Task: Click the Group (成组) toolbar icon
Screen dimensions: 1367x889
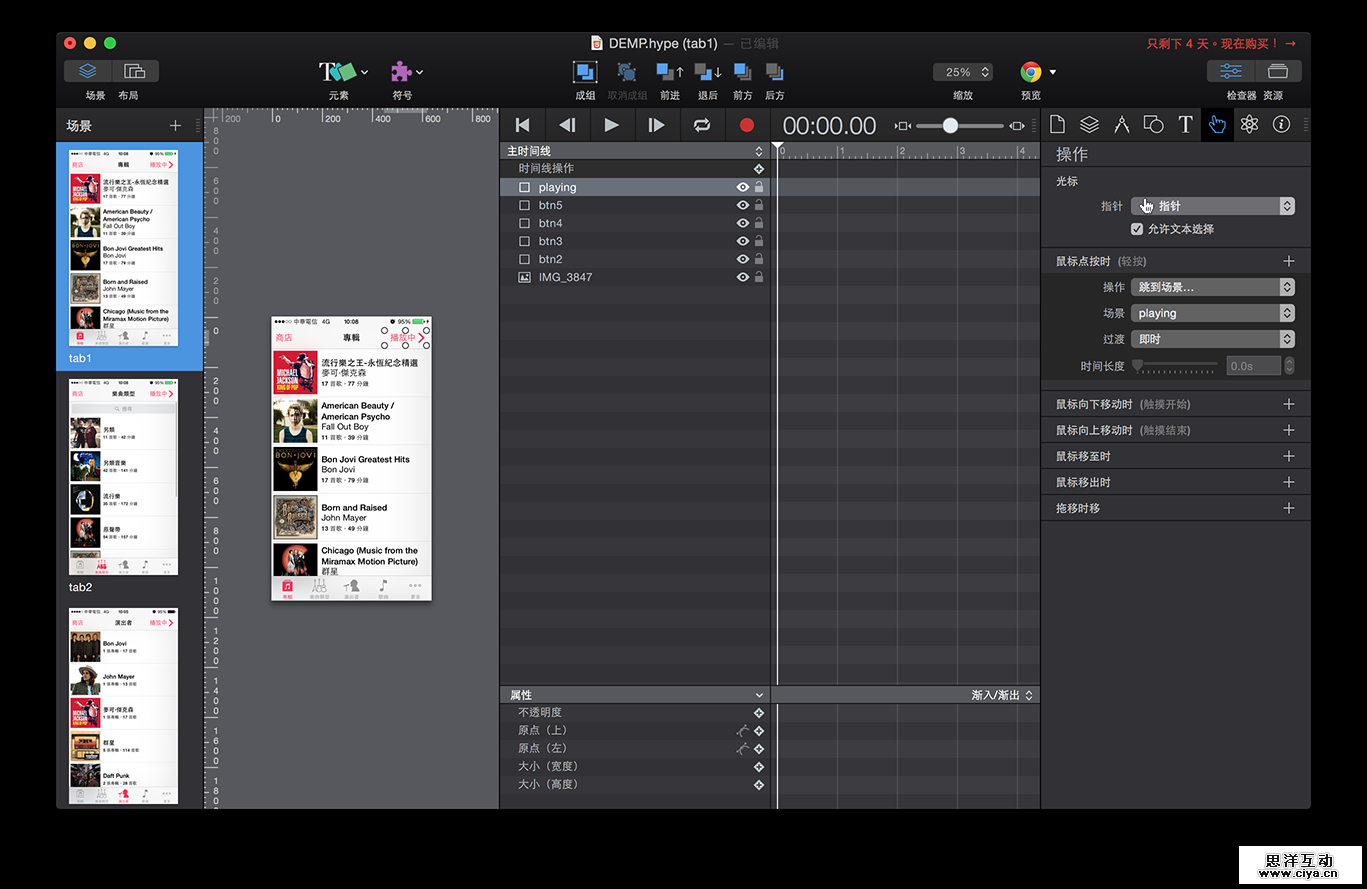Action: 585,72
